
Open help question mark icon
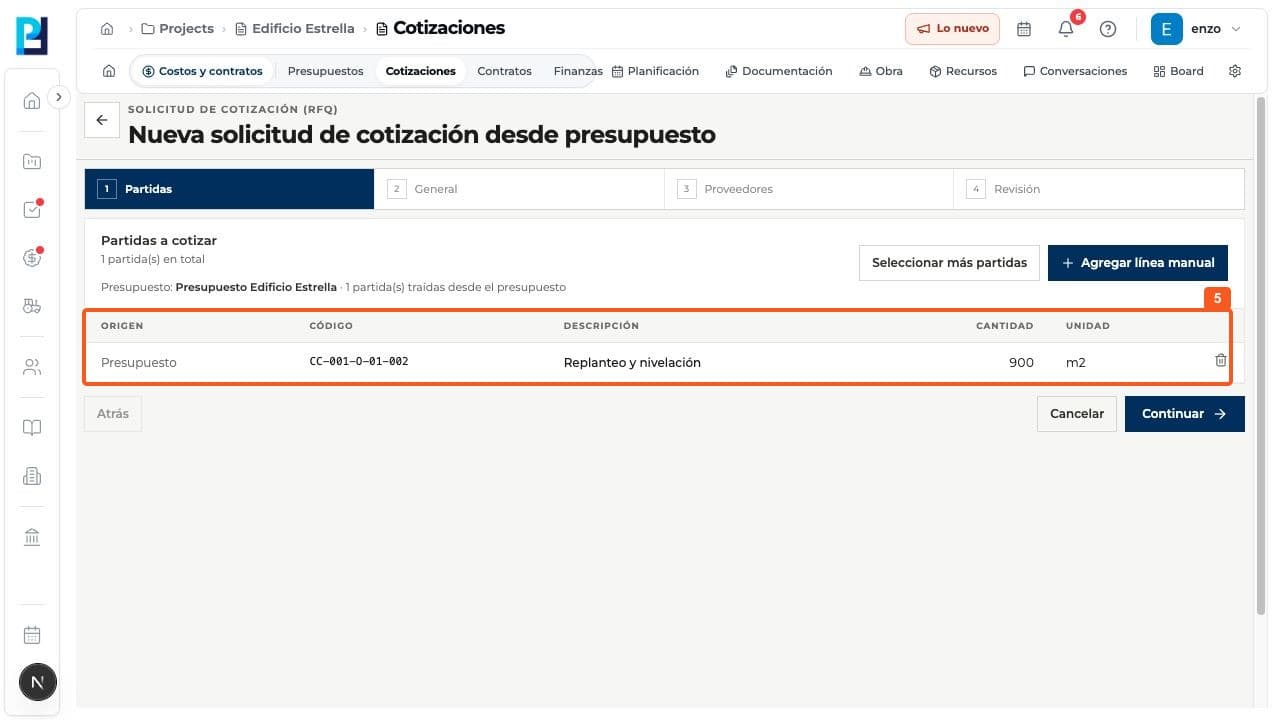click(1108, 29)
